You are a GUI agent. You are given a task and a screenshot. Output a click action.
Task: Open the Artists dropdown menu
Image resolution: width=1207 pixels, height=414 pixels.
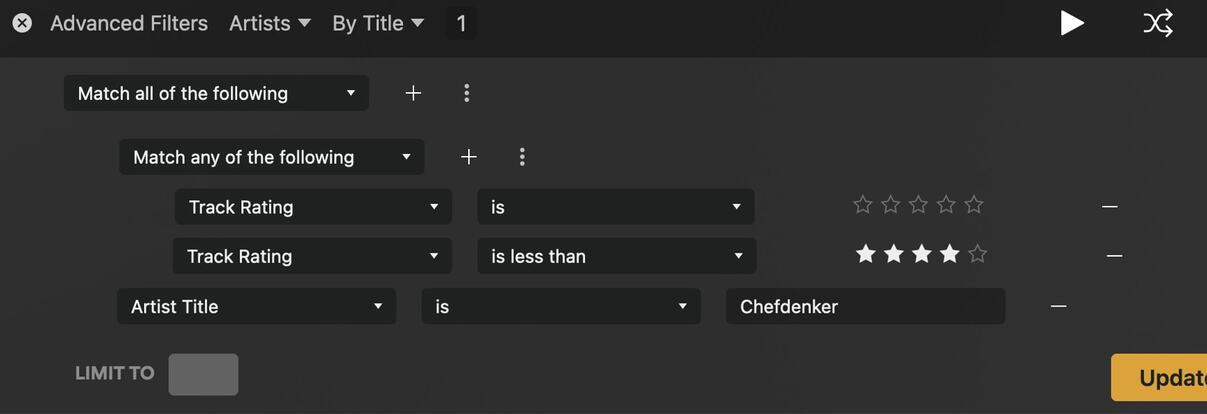[x=270, y=23]
